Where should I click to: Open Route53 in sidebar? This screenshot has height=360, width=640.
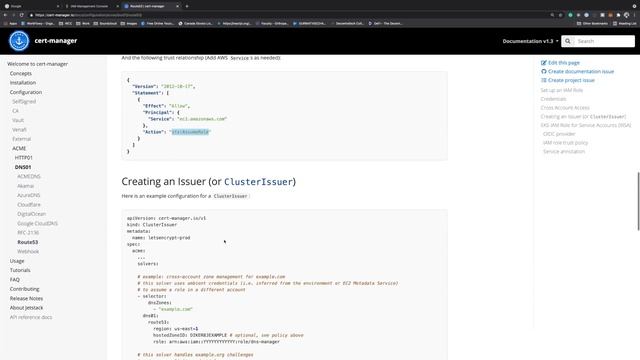(28, 242)
